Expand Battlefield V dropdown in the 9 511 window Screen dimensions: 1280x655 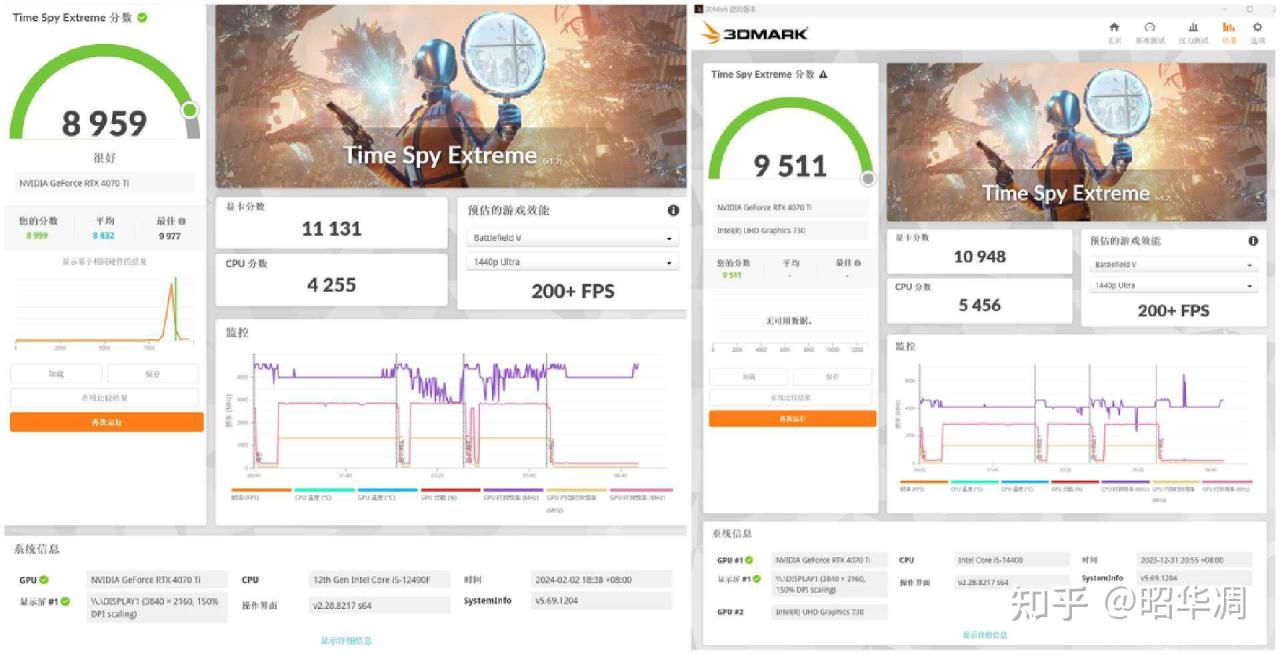[x=1173, y=265]
